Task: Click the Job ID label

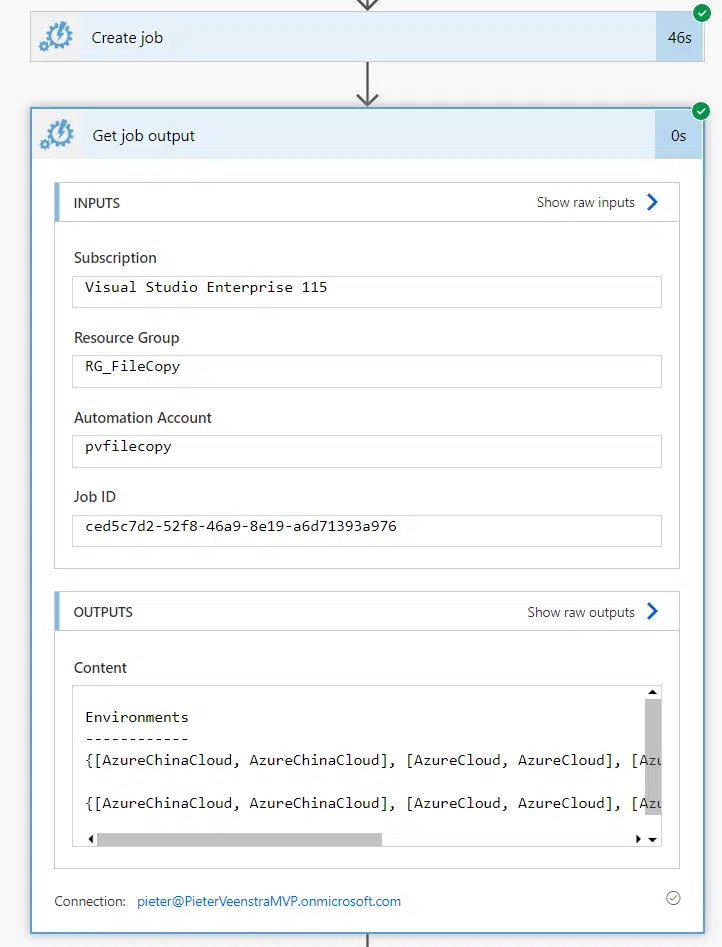Action: coord(94,496)
